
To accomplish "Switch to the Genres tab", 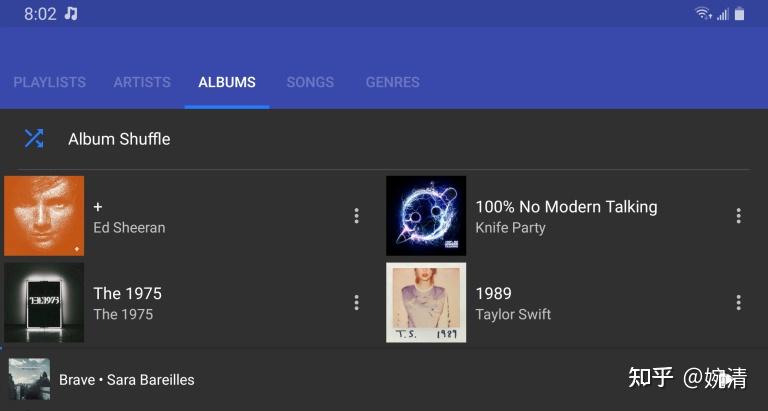I will coord(392,82).
